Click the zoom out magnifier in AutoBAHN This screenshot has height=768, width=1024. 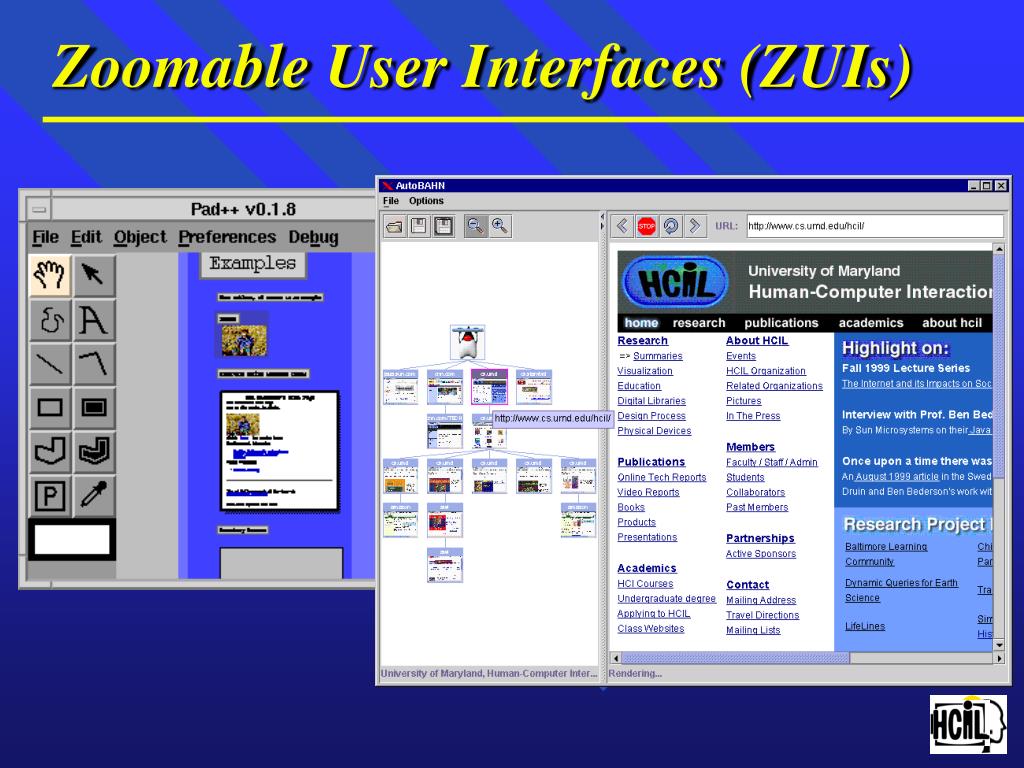(x=476, y=227)
